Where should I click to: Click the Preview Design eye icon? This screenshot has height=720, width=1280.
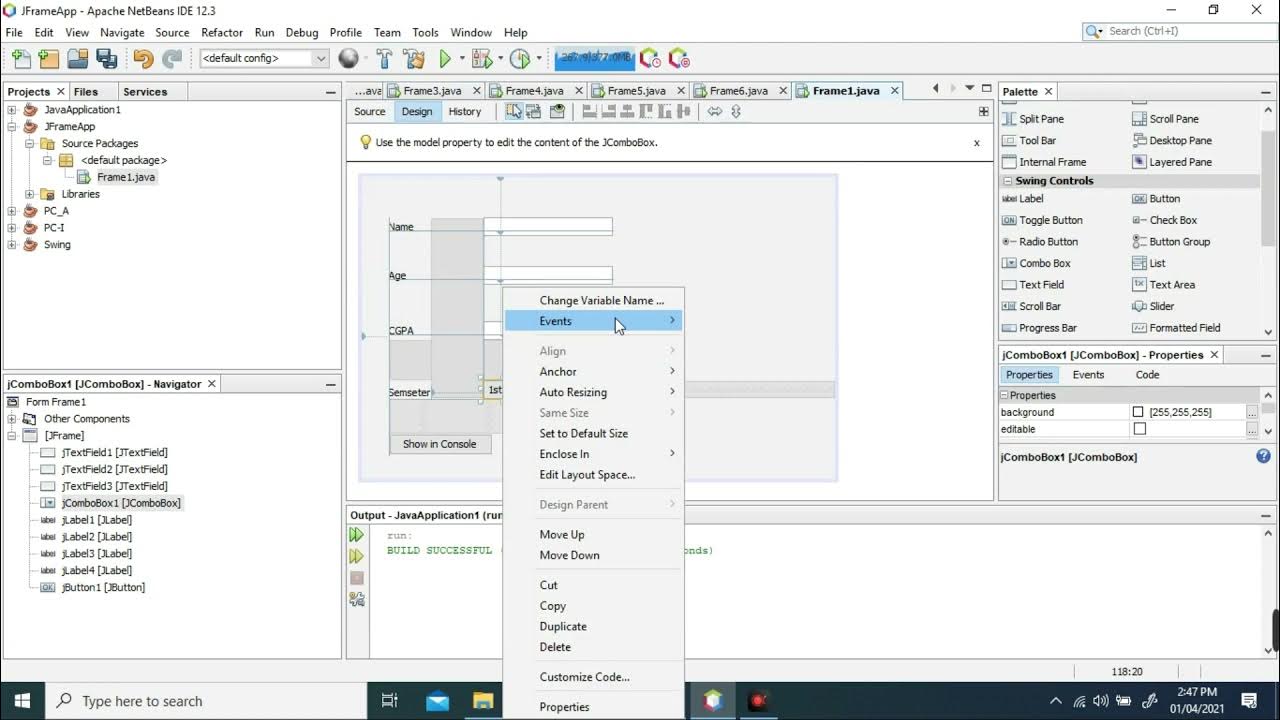557,111
